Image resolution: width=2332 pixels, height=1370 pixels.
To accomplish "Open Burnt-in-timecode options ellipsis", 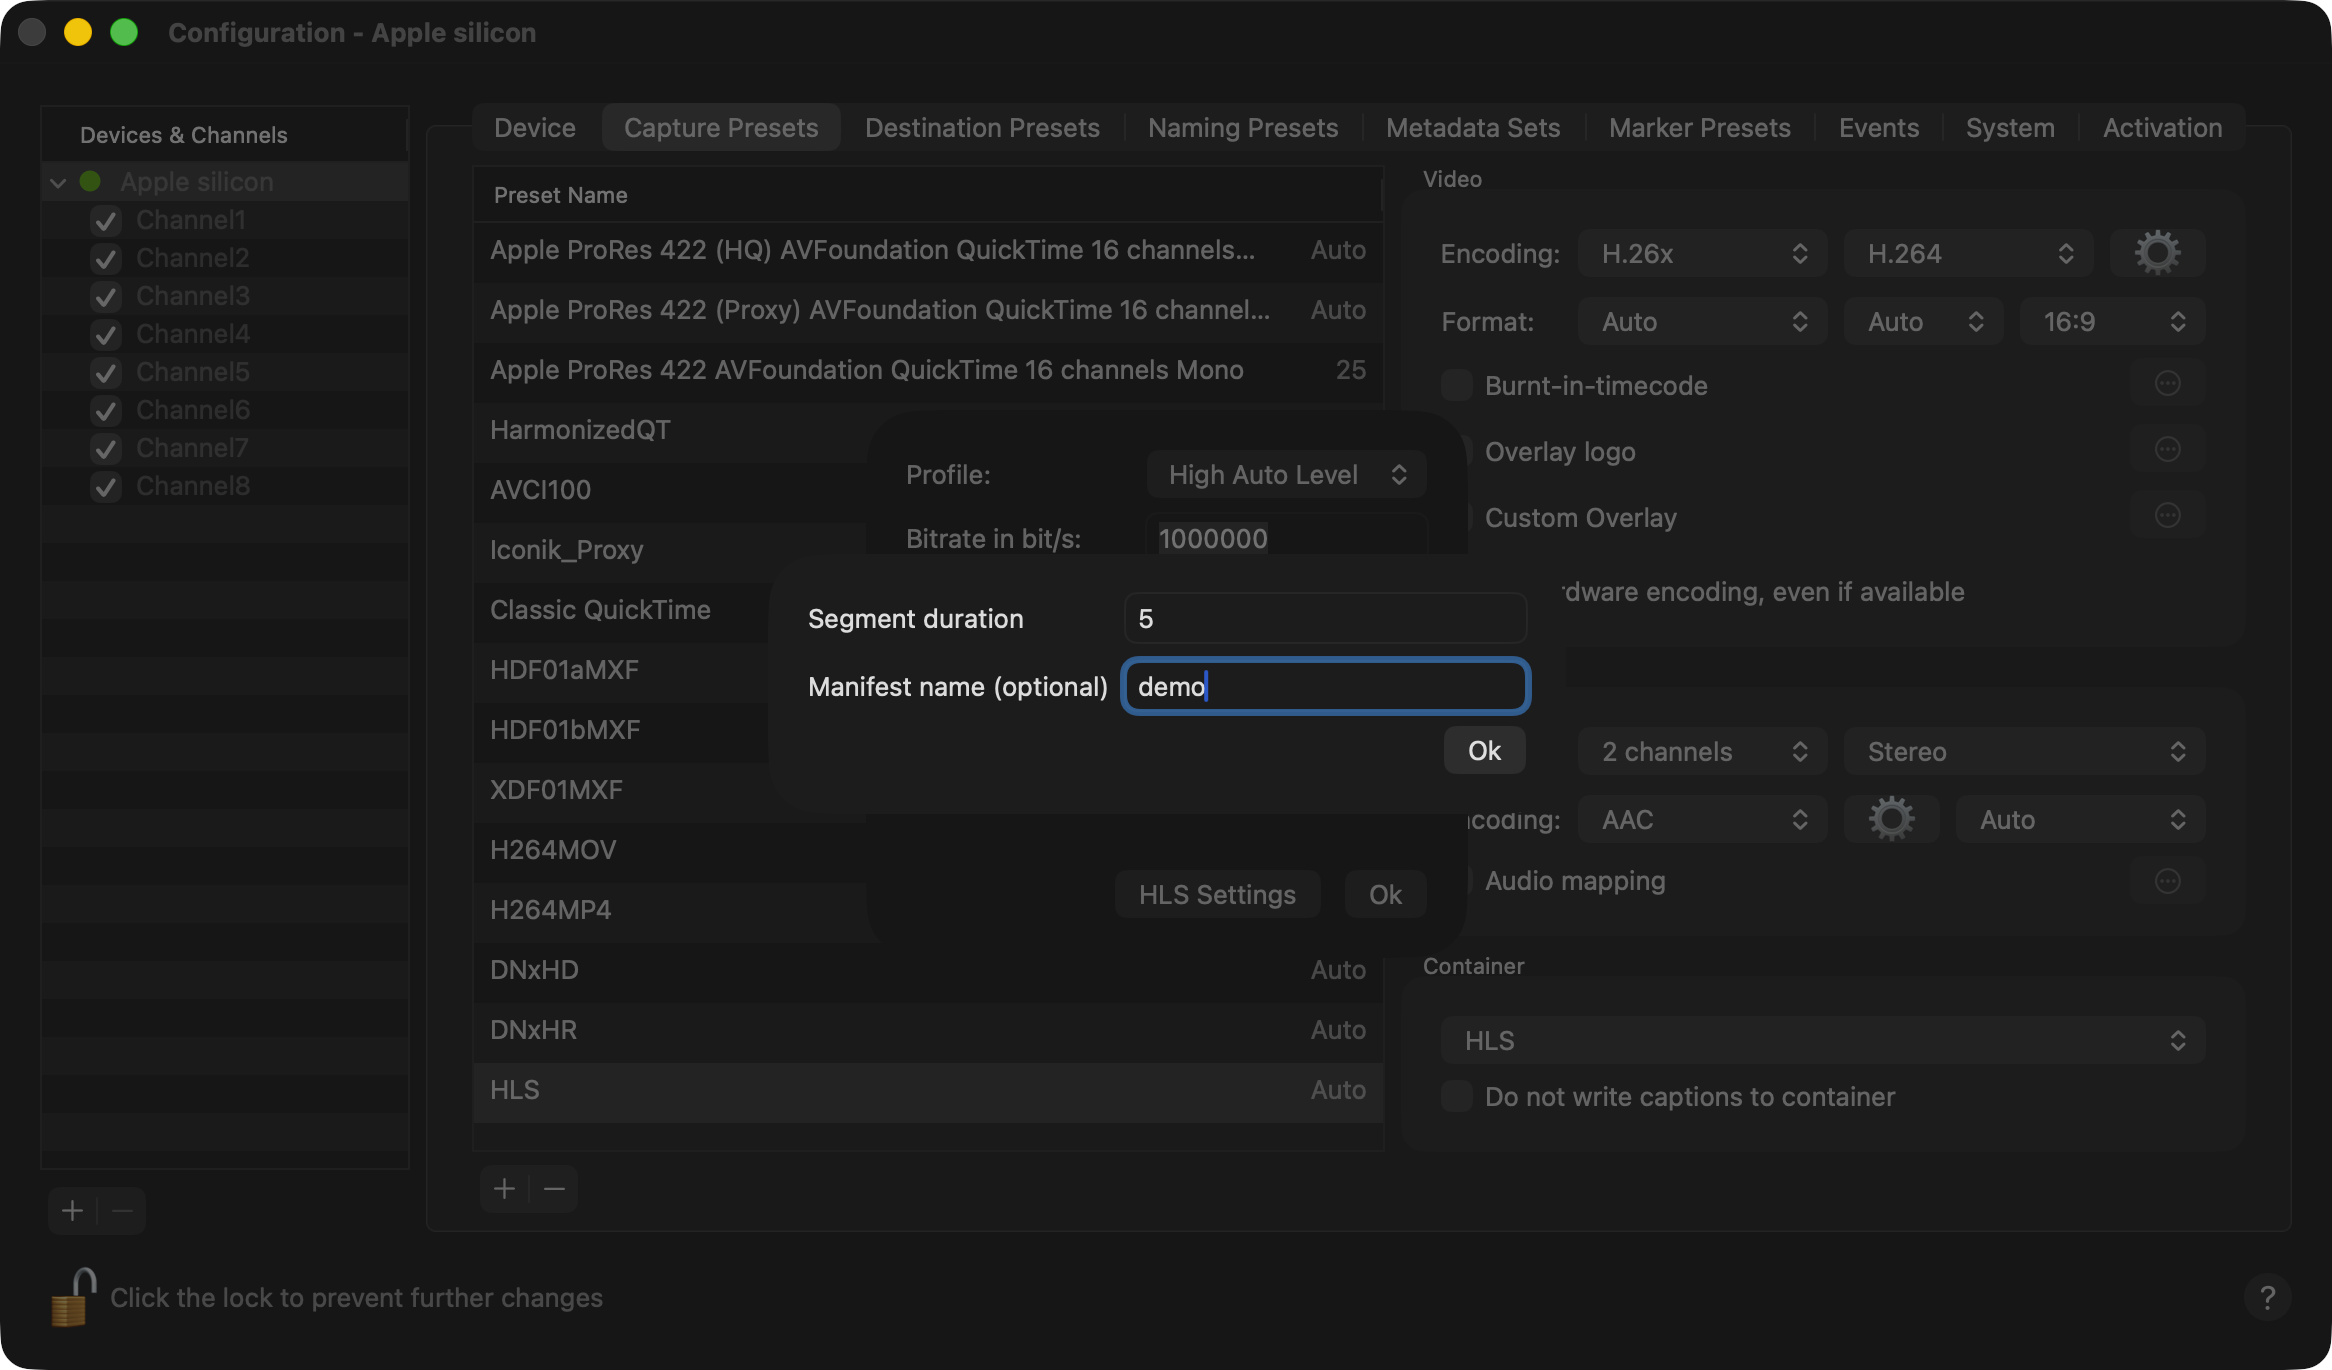I will 2167,384.
